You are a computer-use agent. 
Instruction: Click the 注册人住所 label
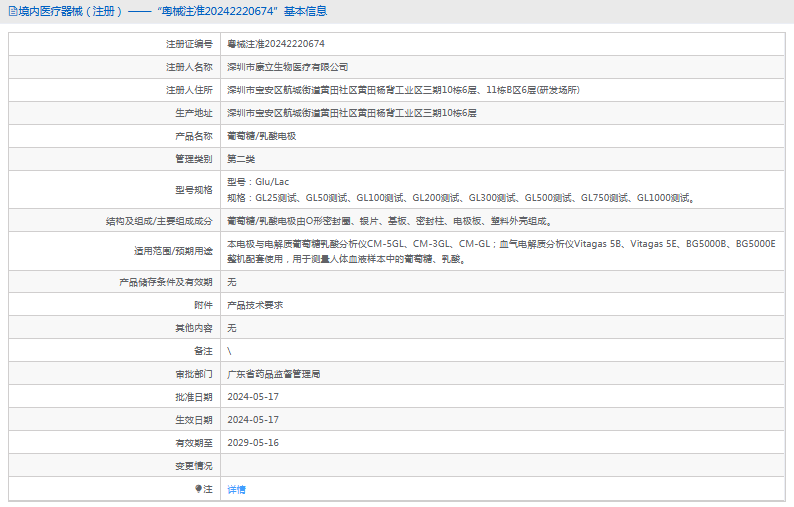(189, 90)
